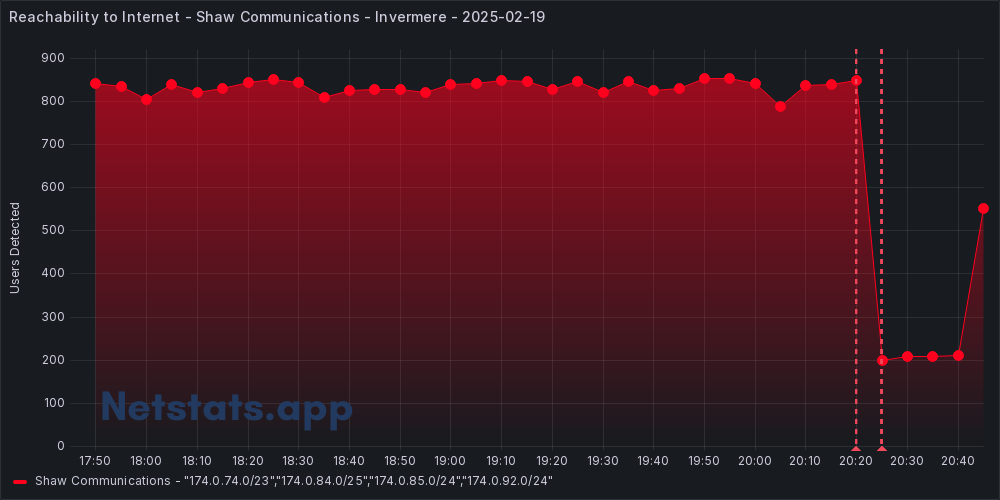Click the dashed vertical line at 20:20
Viewport: 1000px width, 500px height.
856,250
